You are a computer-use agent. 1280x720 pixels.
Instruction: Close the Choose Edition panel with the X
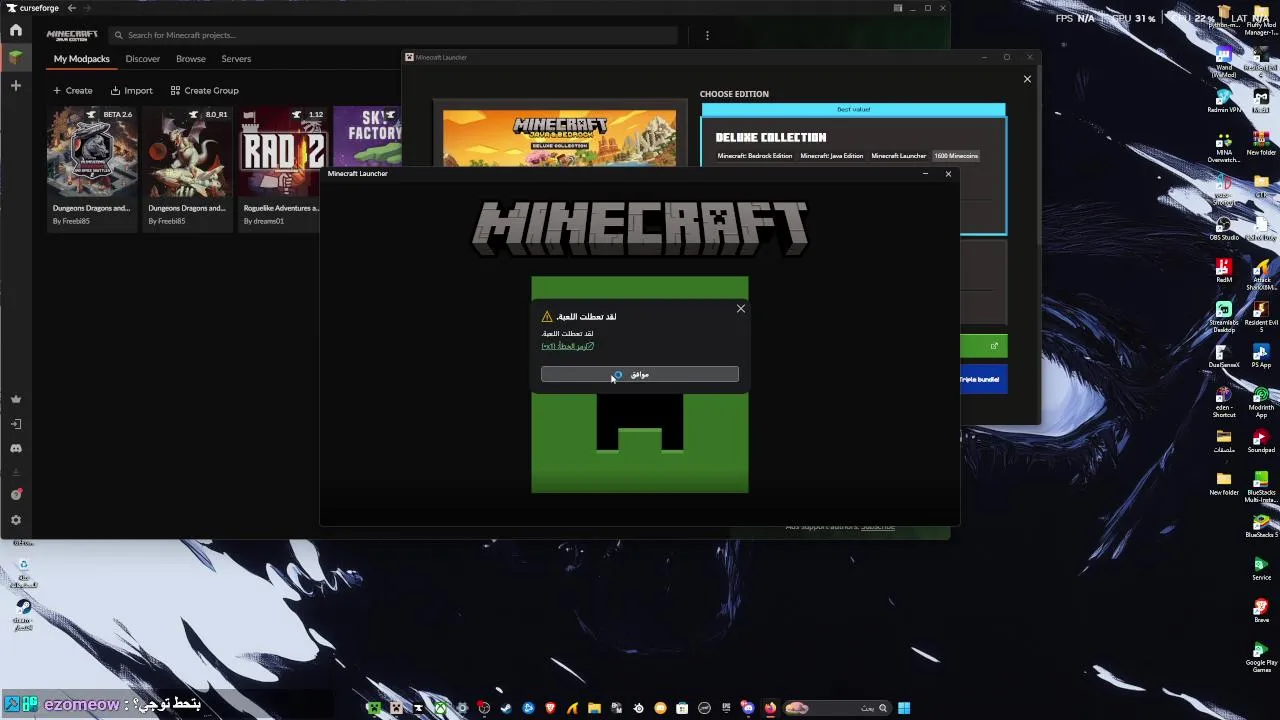pyautogui.click(x=1027, y=79)
